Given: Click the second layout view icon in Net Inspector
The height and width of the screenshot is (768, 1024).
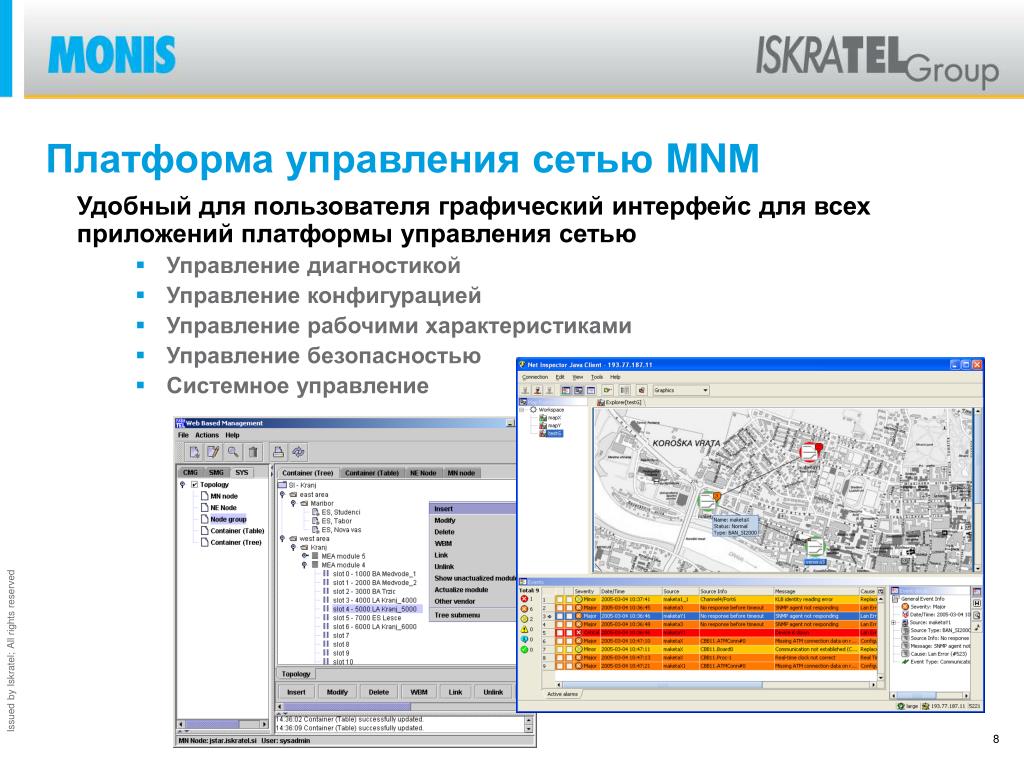Looking at the screenshot, I should tap(579, 390).
